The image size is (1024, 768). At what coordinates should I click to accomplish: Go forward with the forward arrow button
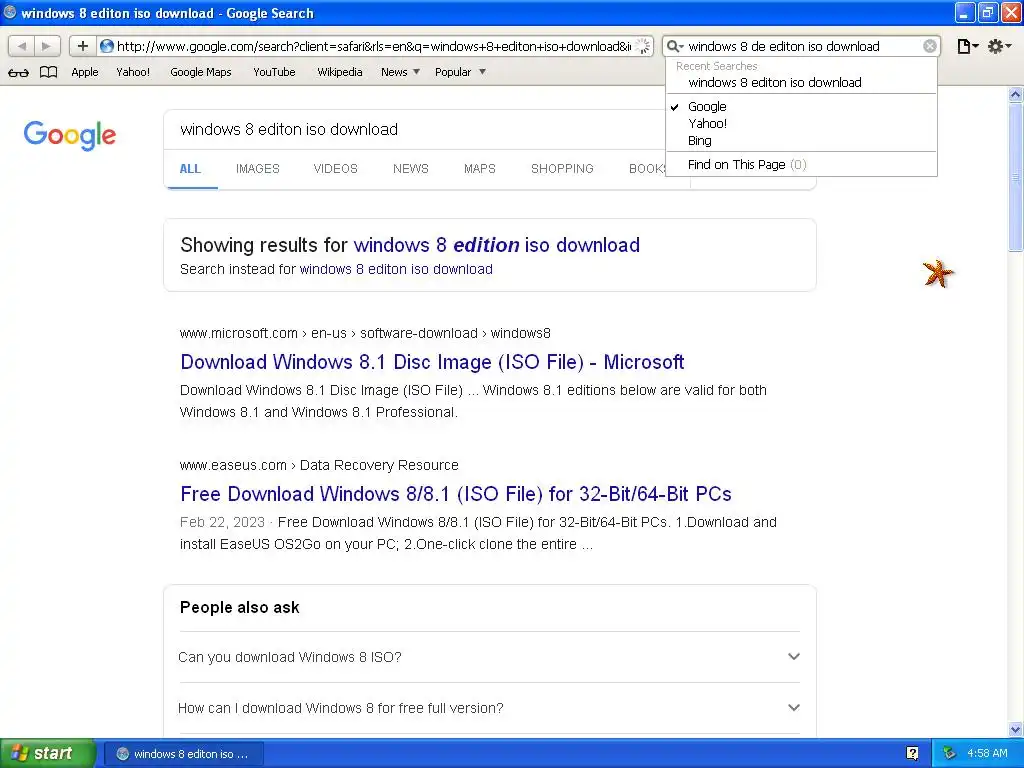pos(46,46)
